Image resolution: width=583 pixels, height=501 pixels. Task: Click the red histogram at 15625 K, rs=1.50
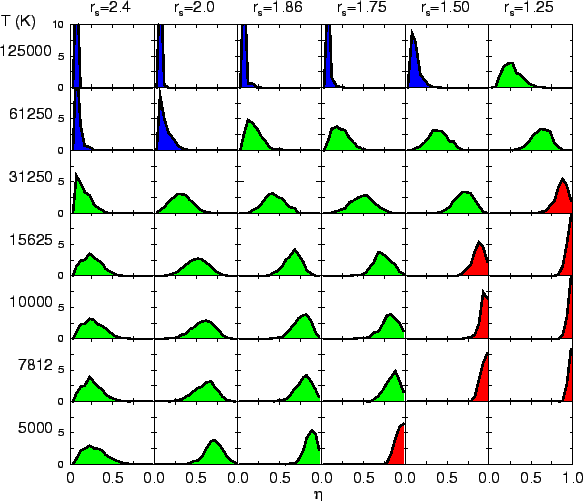[x=478, y=262]
